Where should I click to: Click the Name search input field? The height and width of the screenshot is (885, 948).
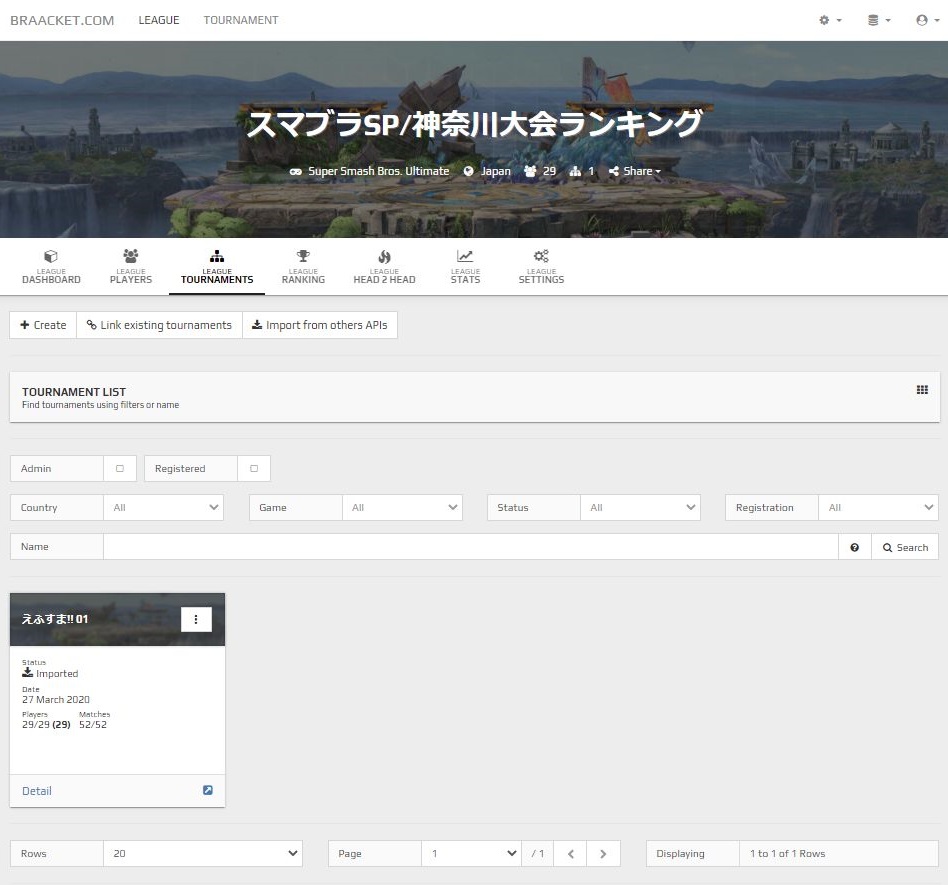[x=470, y=547]
